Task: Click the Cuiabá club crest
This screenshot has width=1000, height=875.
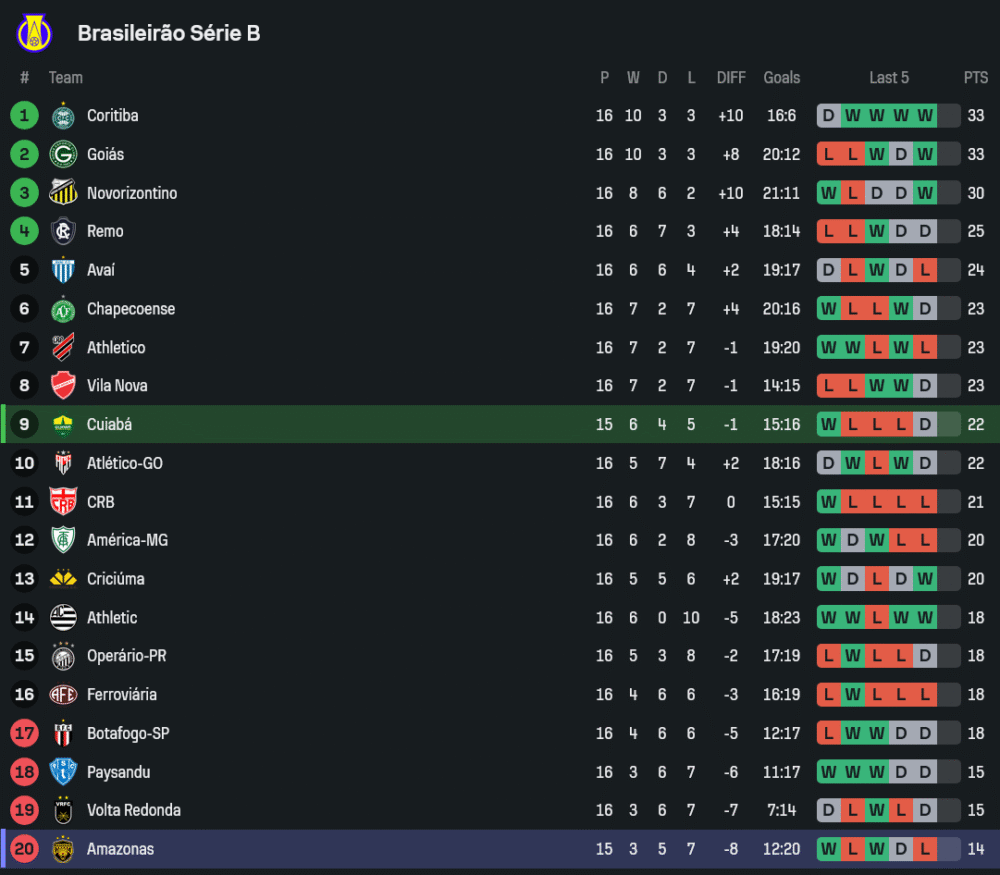Action: (x=63, y=425)
